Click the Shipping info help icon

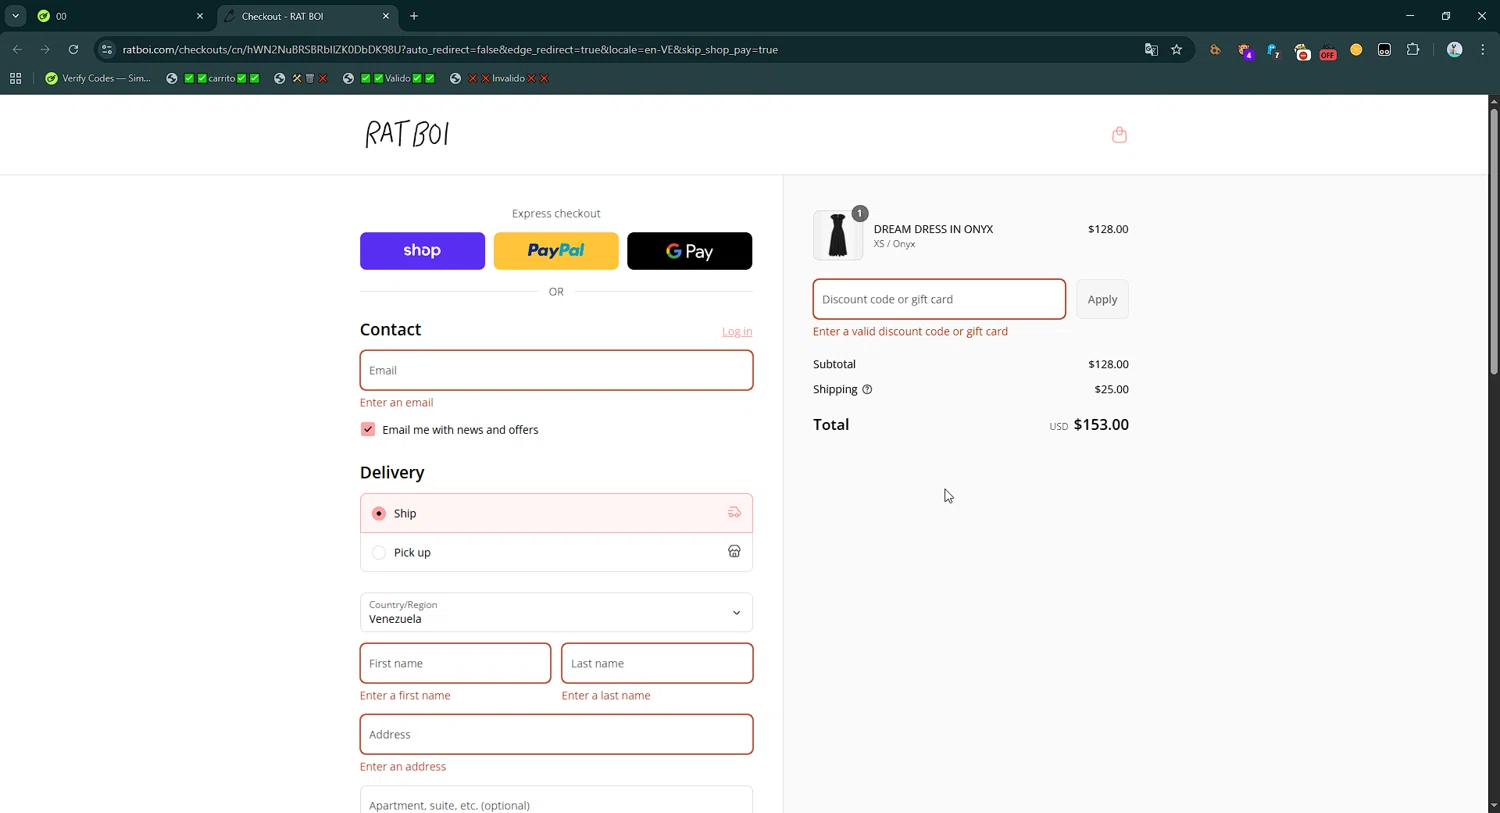click(x=867, y=390)
